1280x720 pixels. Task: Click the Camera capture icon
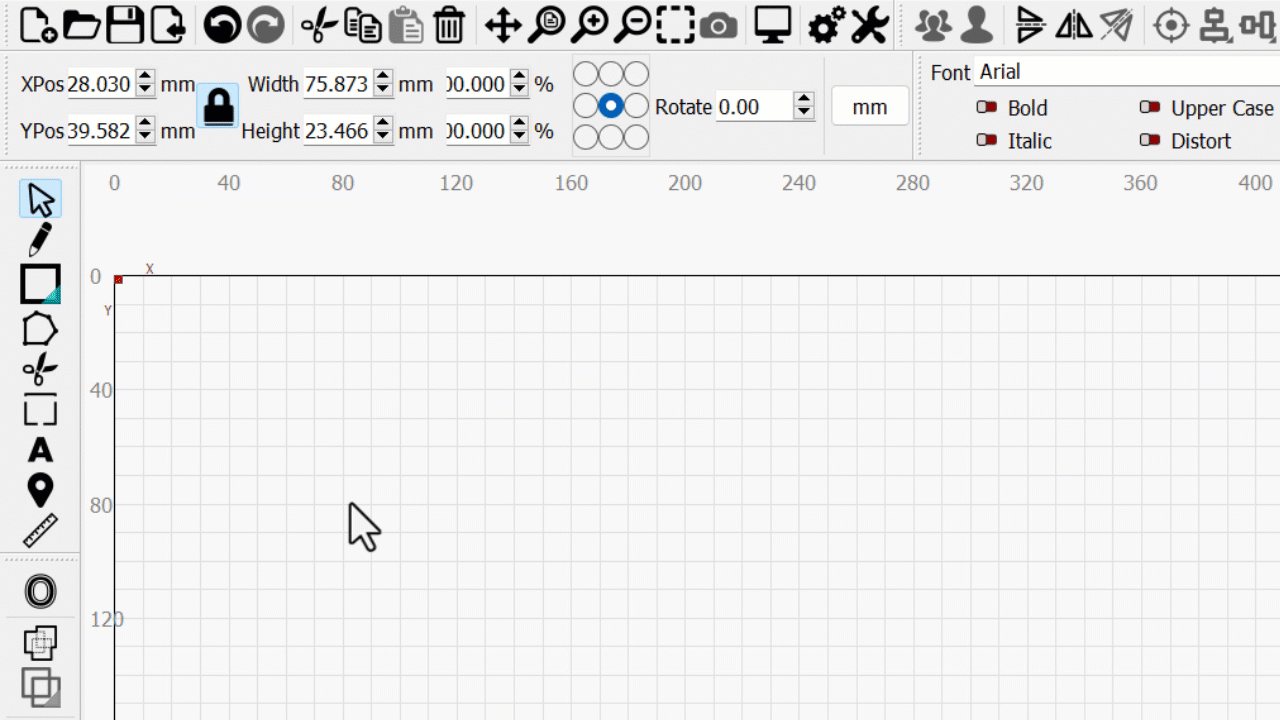(718, 25)
